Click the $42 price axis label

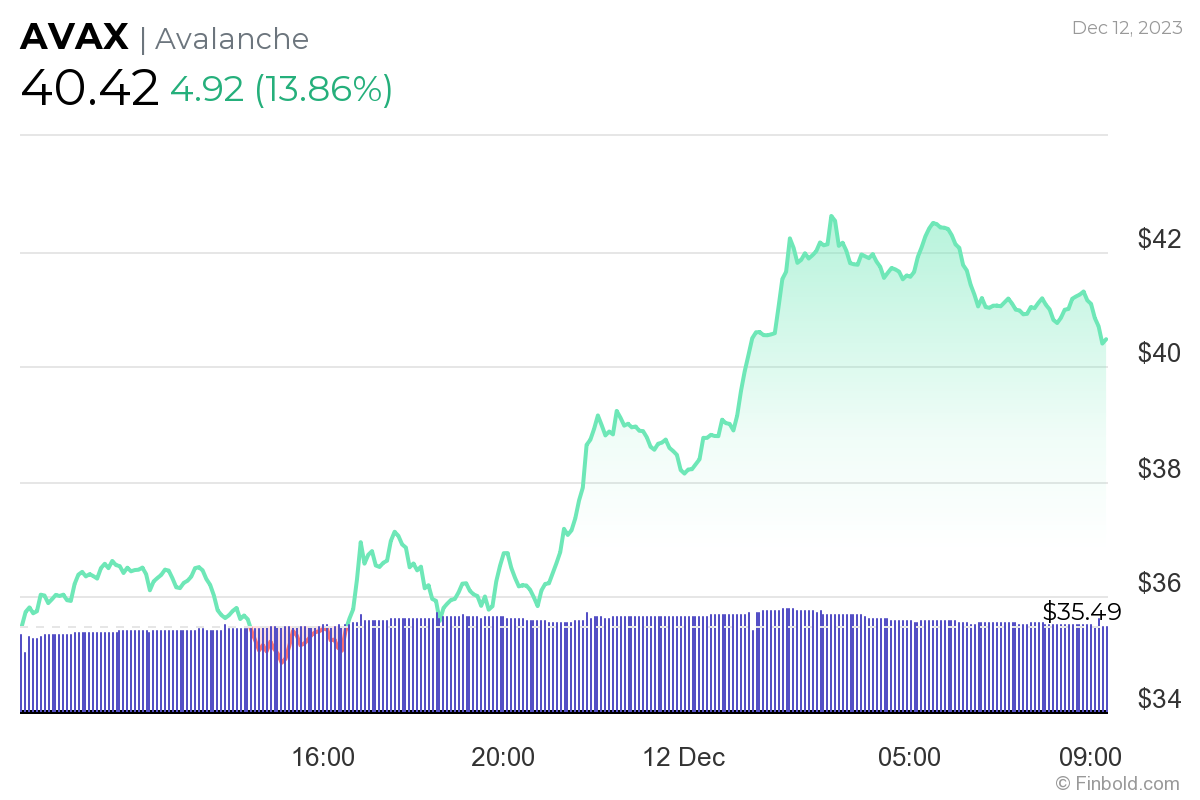pyautogui.click(x=1159, y=239)
